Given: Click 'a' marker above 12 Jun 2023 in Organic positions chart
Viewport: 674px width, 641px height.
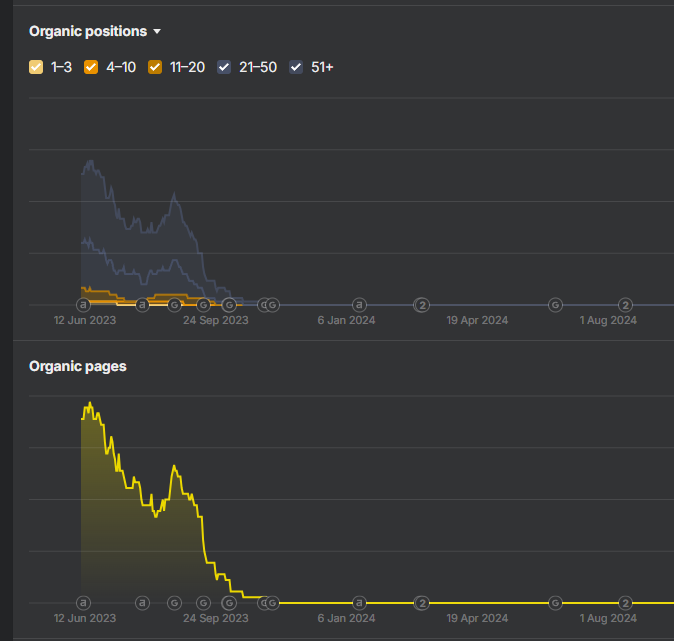Looking at the screenshot, I should [83, 304].
